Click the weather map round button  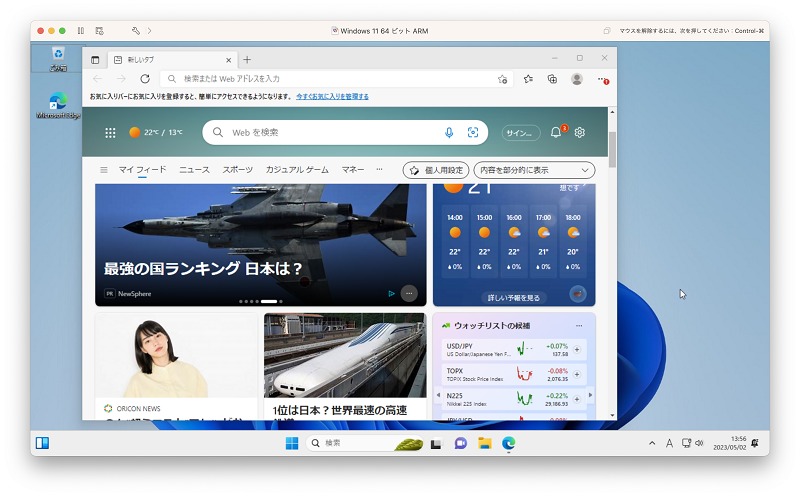point(578,294)
